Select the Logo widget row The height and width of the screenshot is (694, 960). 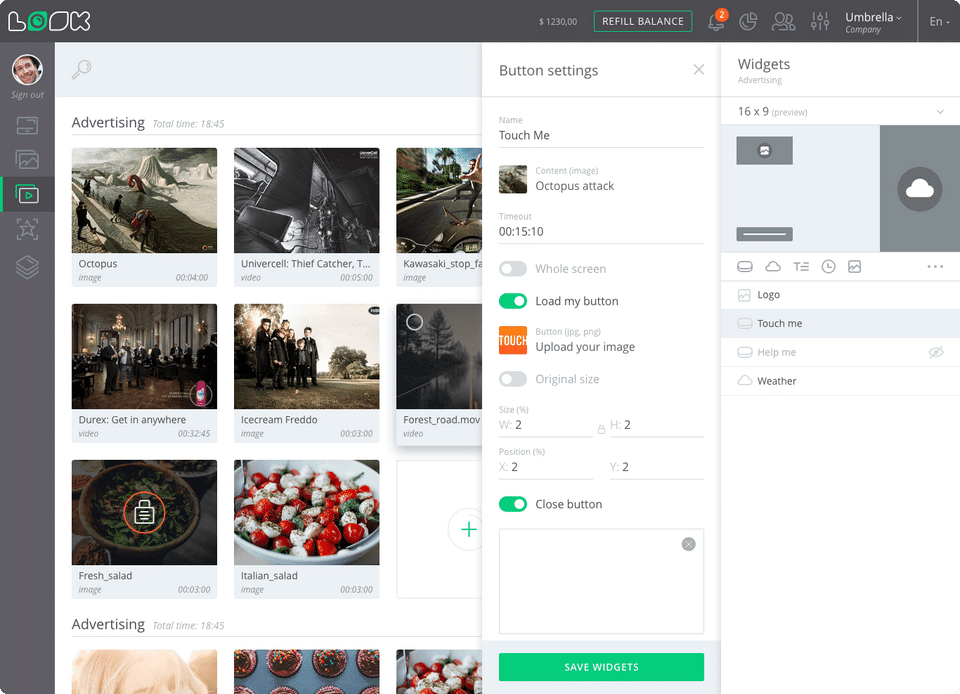click(840, 295)
